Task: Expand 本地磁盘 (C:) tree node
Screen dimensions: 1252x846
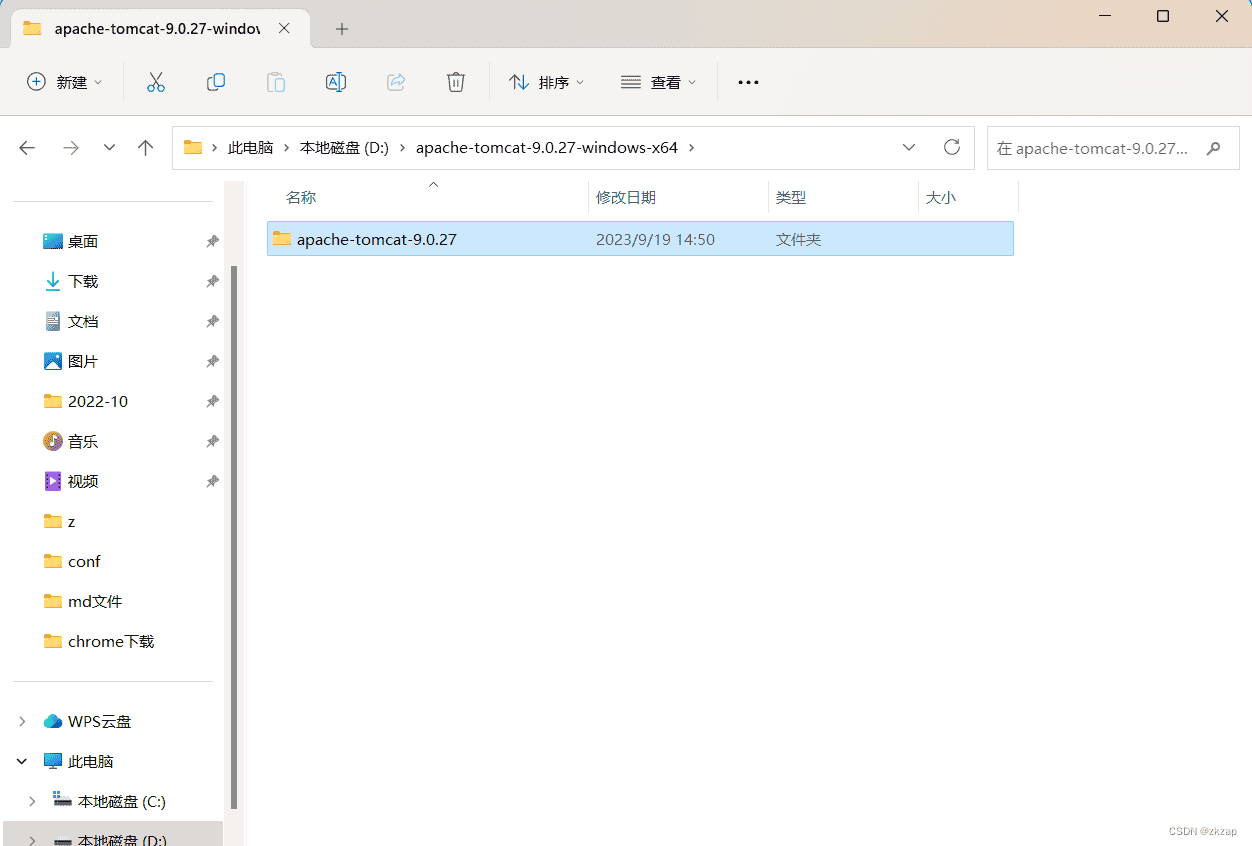Action: [x=32, y=801]
